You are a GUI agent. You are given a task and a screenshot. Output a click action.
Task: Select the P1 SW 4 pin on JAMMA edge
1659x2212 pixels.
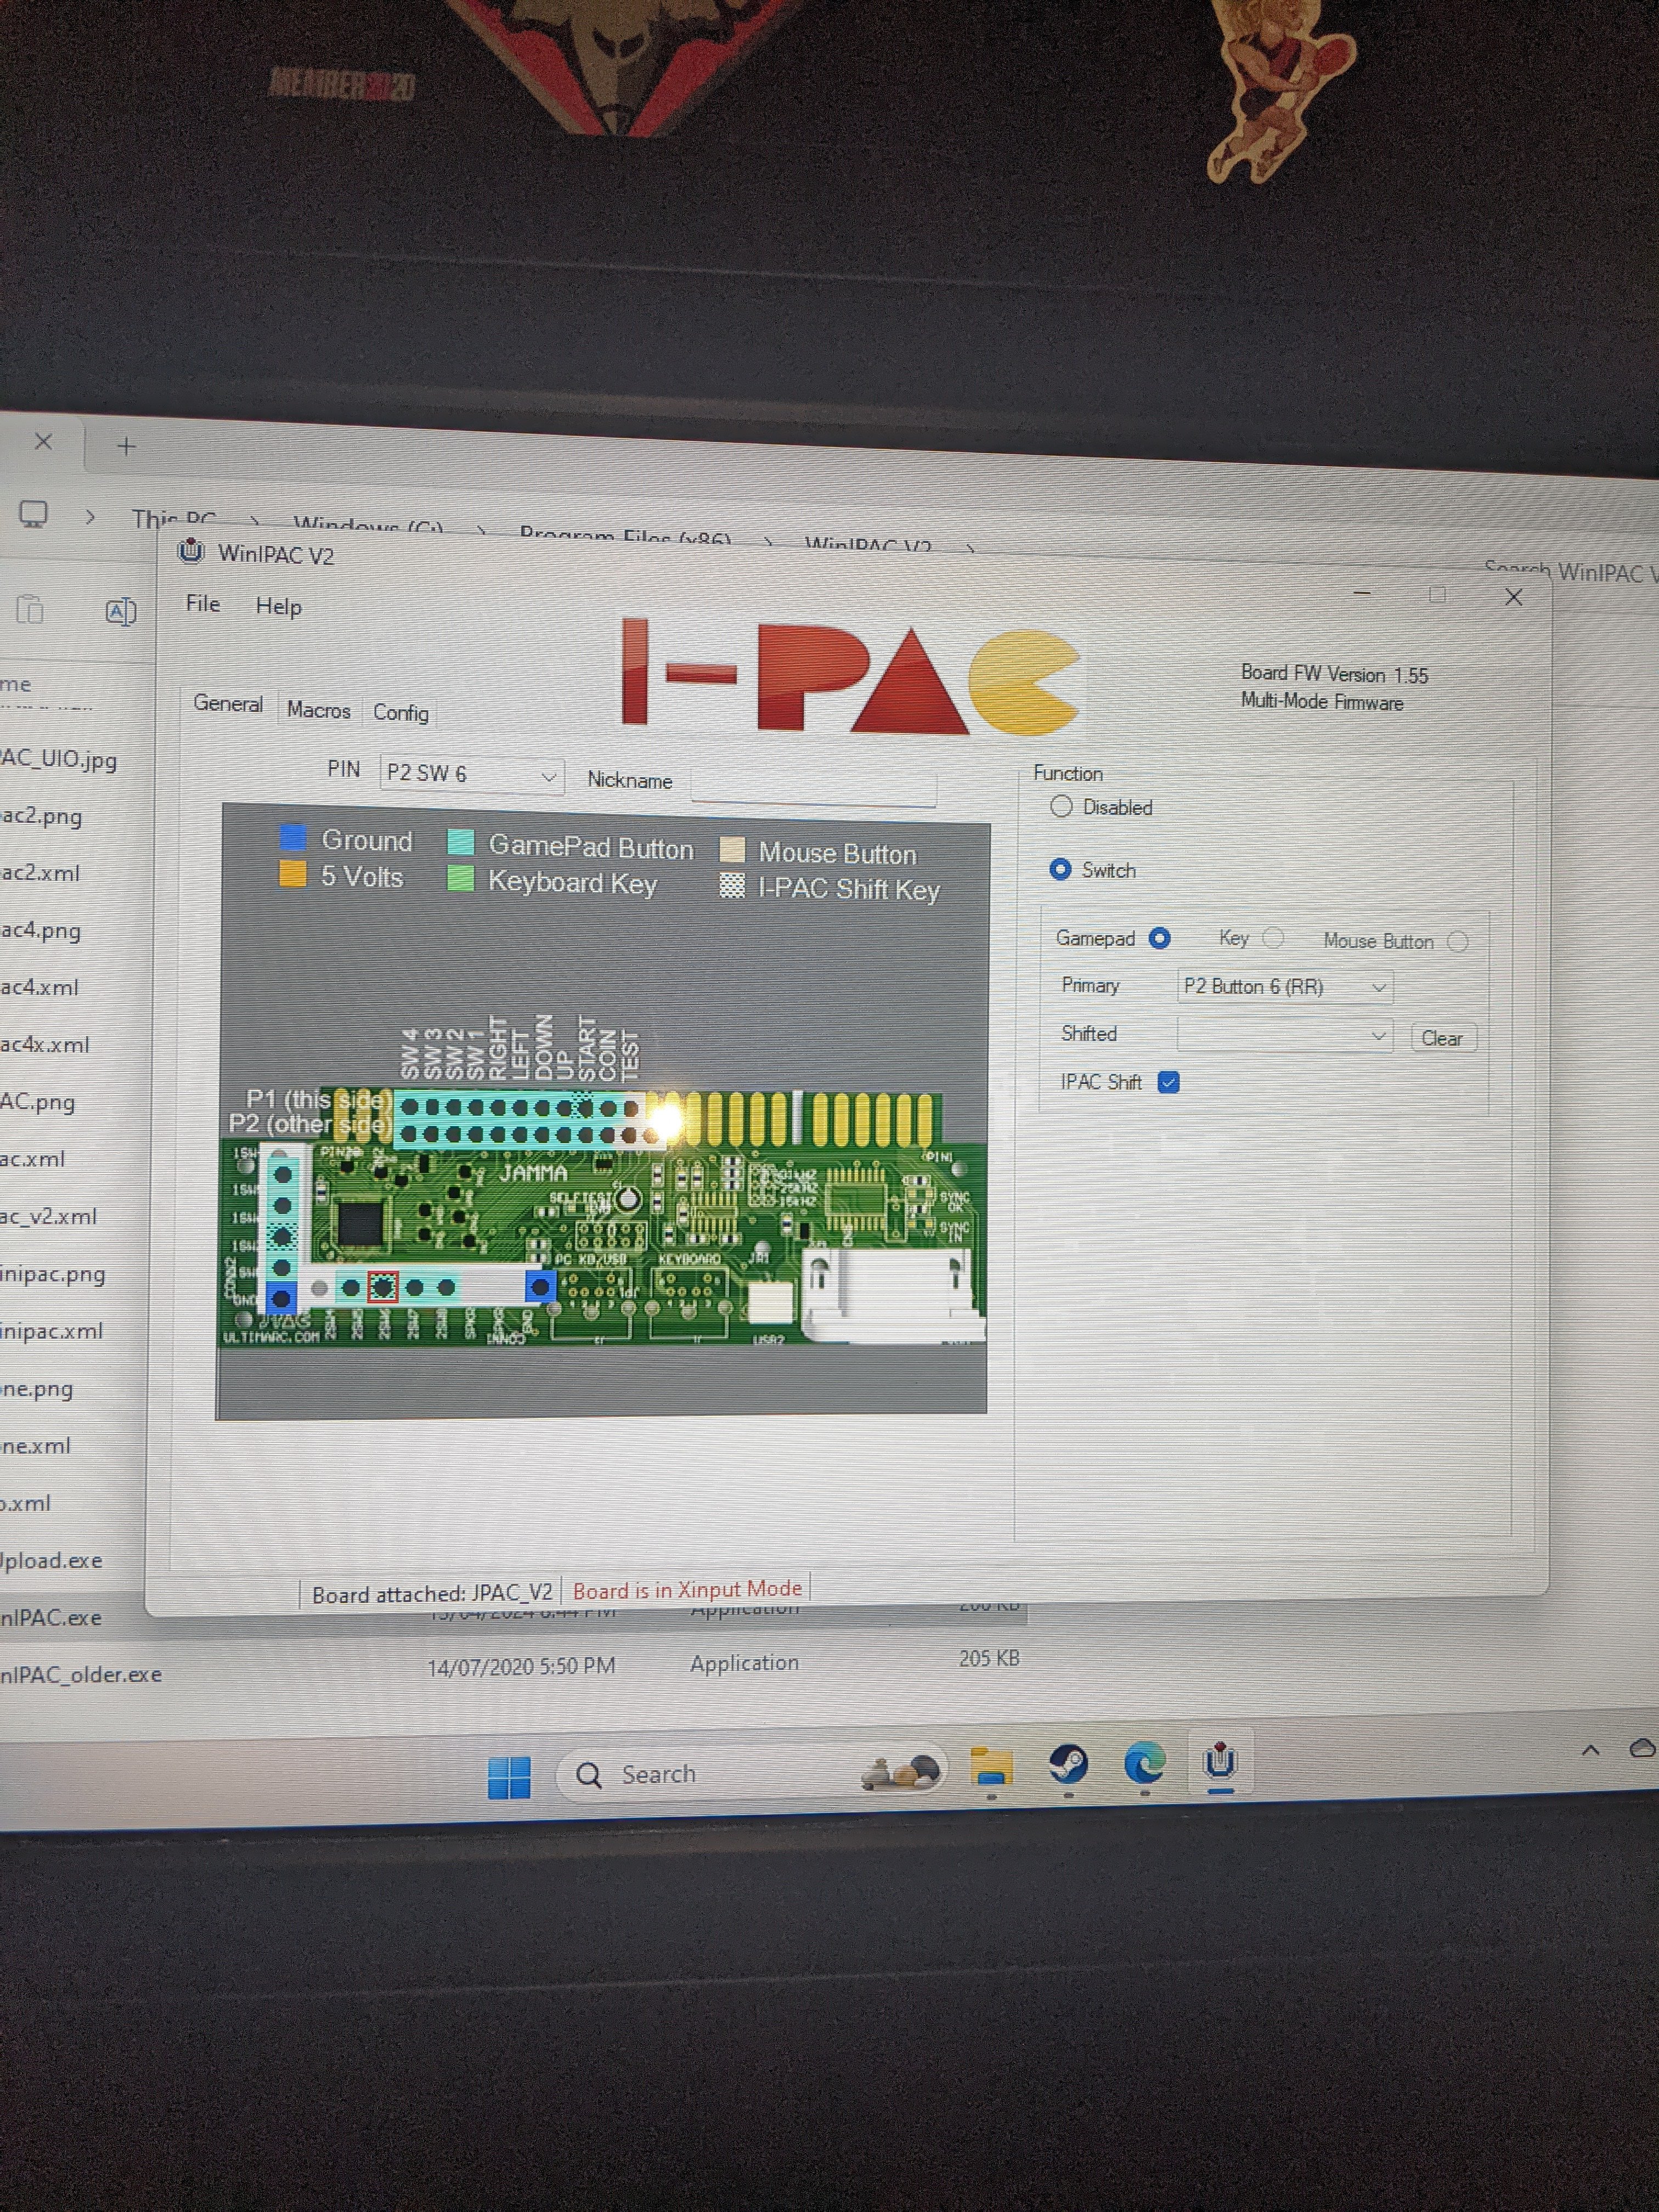(x=410, y=1108)
